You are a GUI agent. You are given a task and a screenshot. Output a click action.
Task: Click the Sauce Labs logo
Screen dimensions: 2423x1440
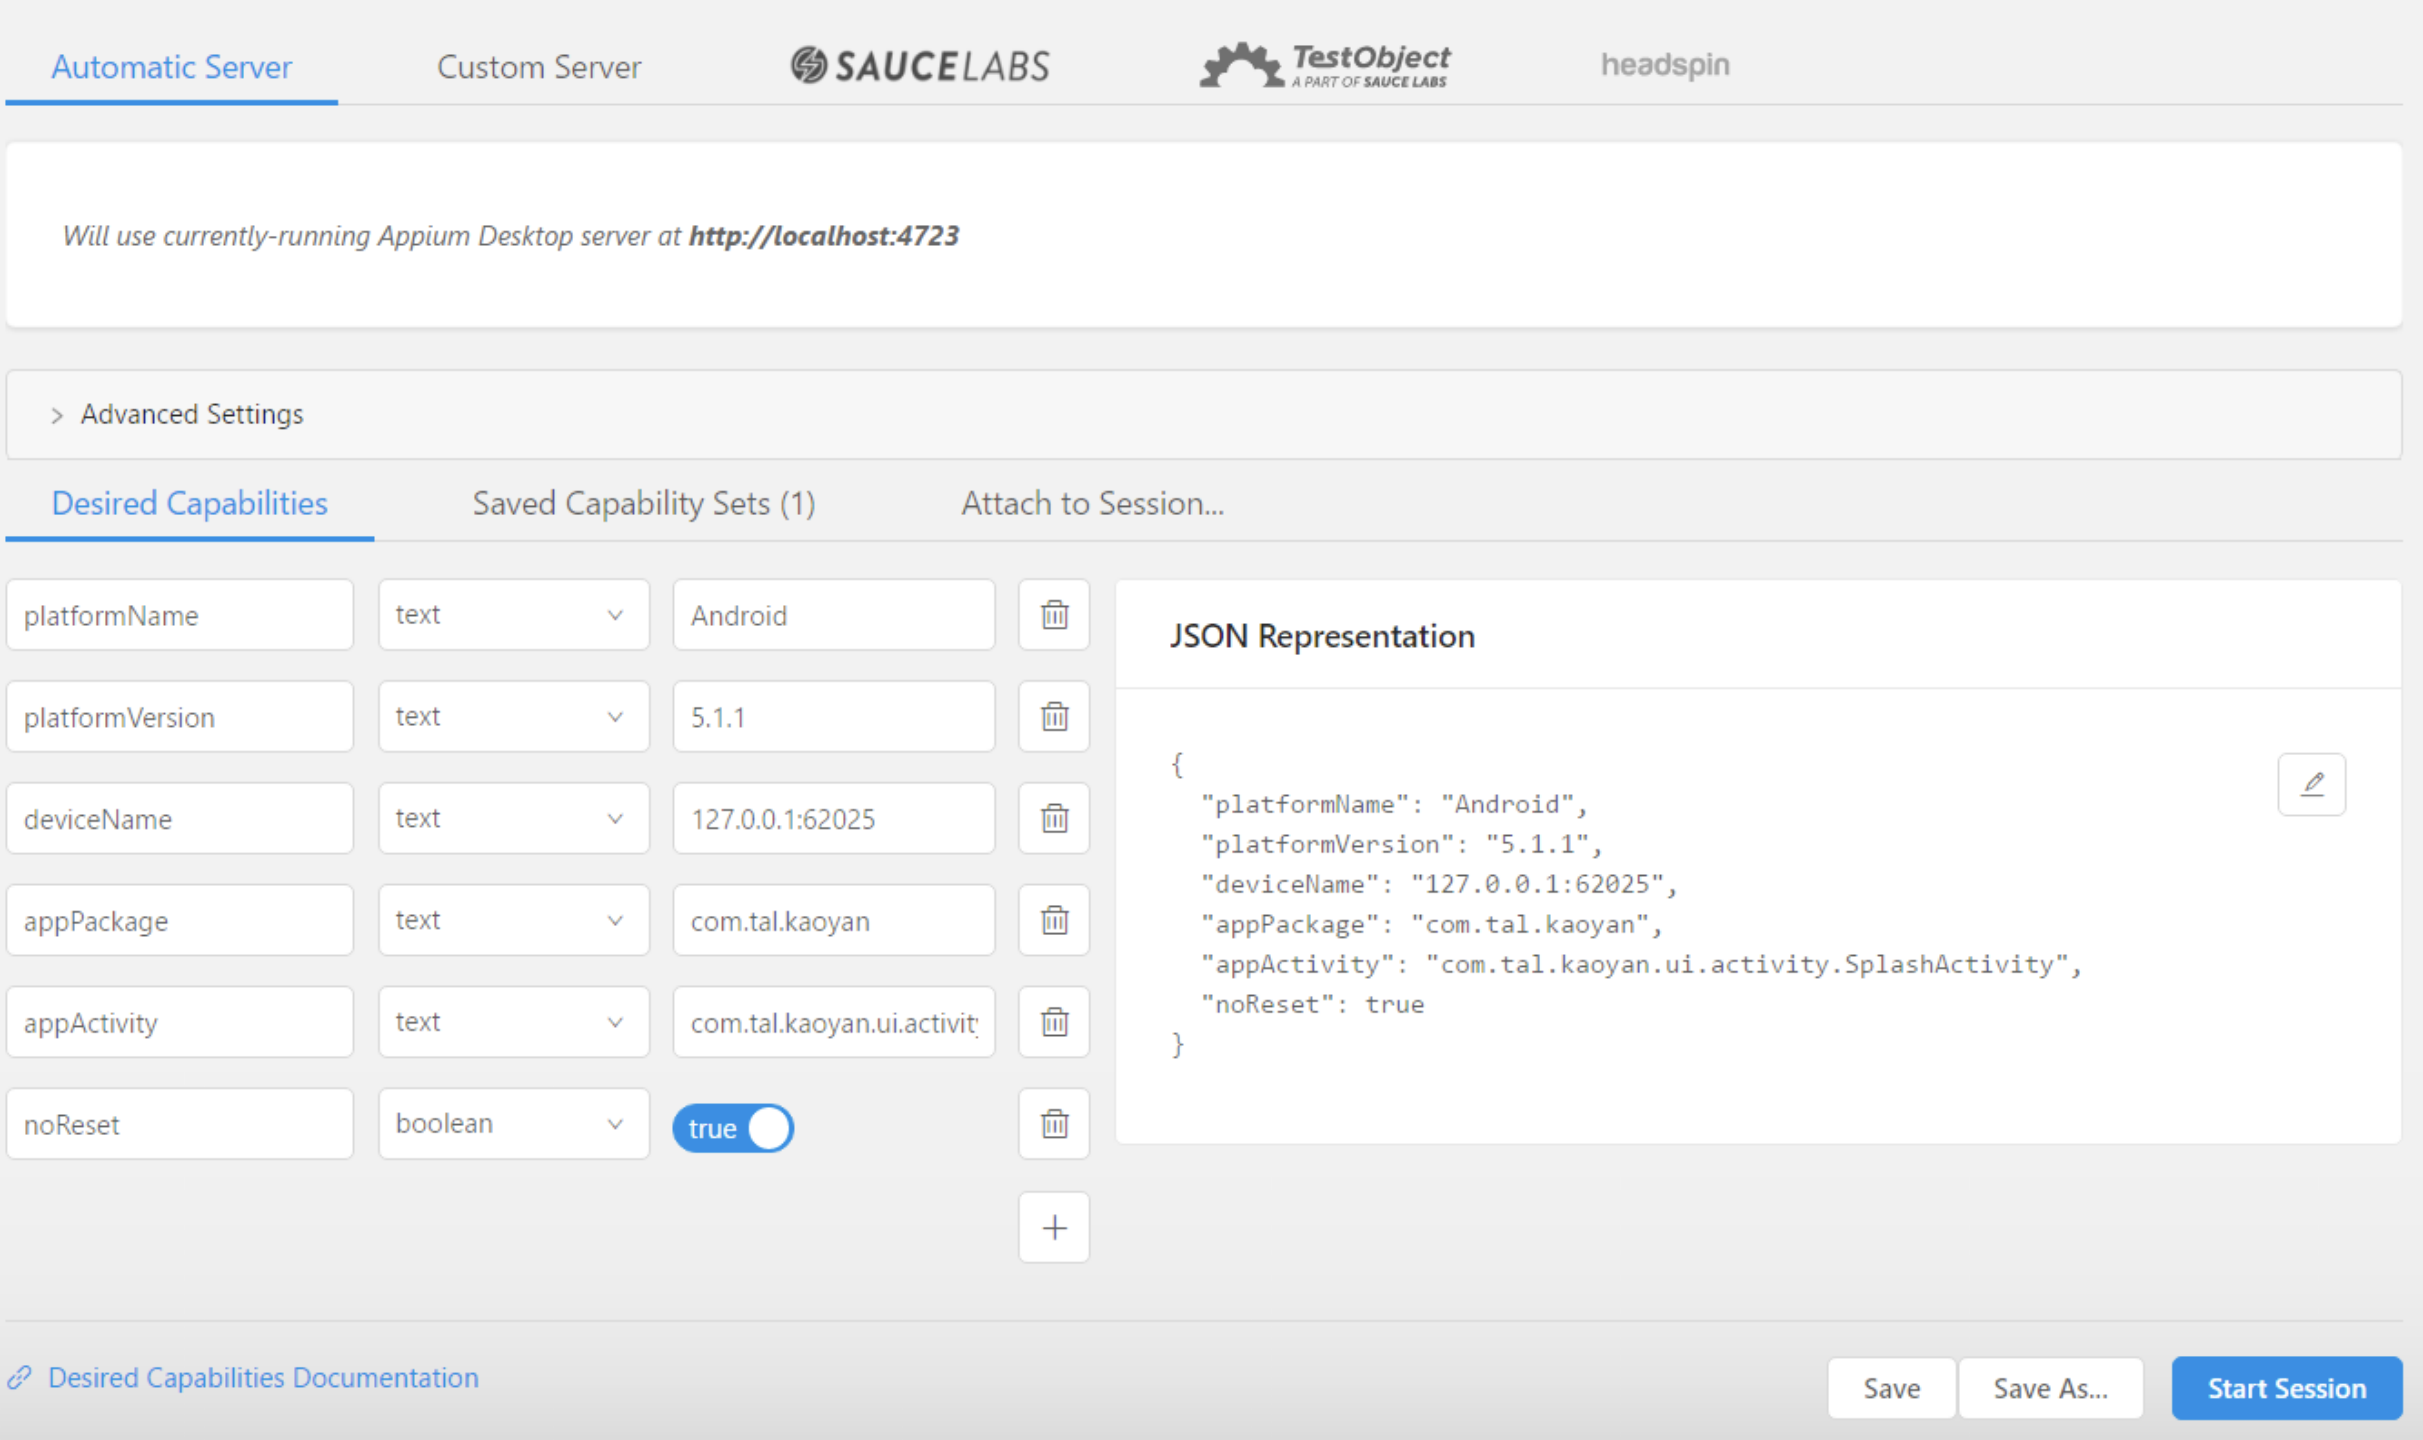[x=920, y=64]
